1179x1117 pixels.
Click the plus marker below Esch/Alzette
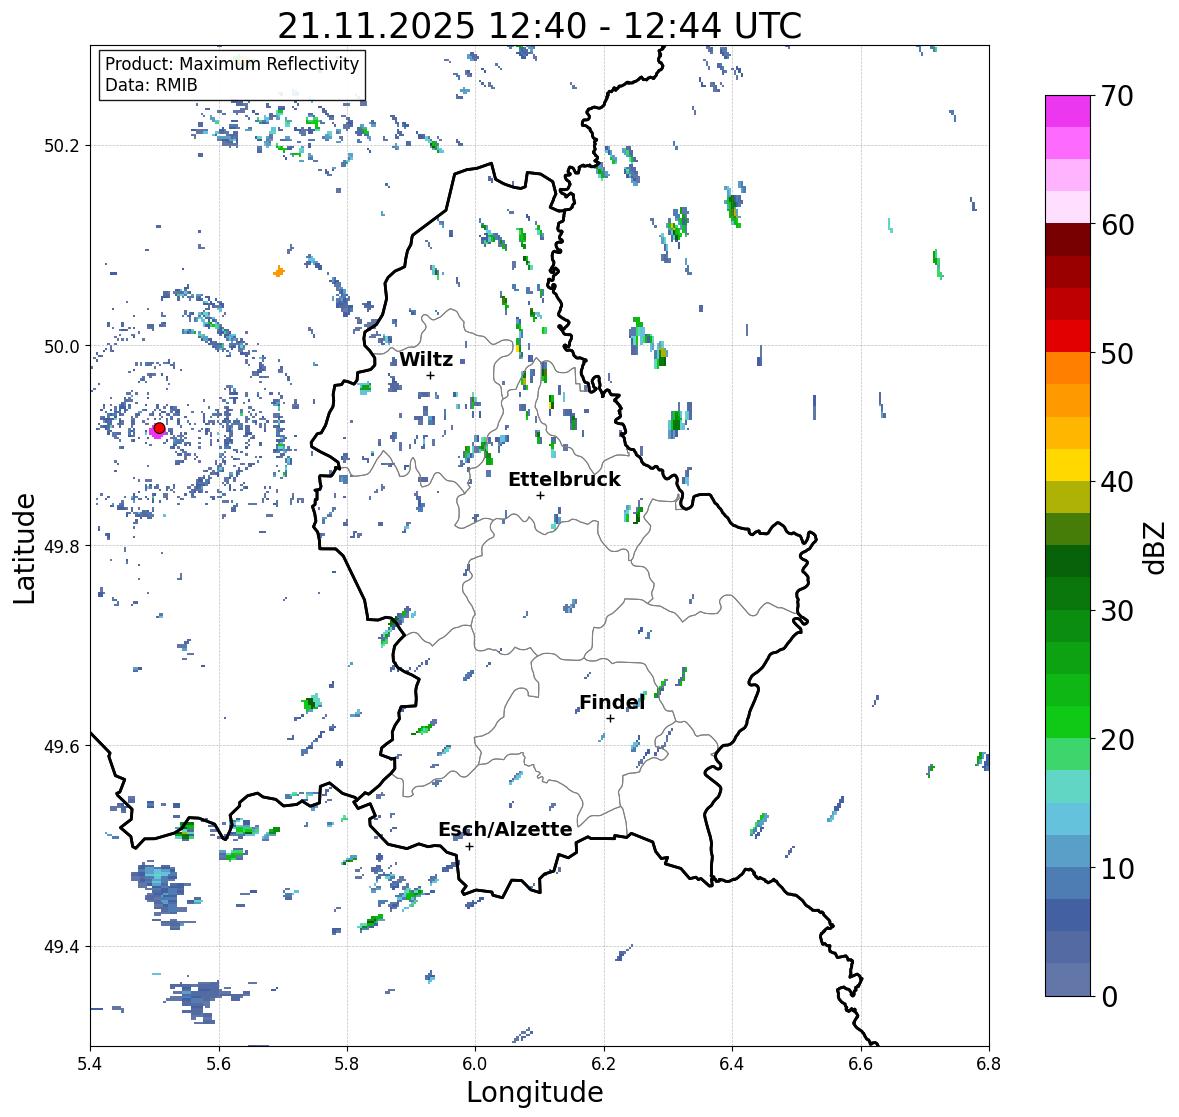(469, 846)
